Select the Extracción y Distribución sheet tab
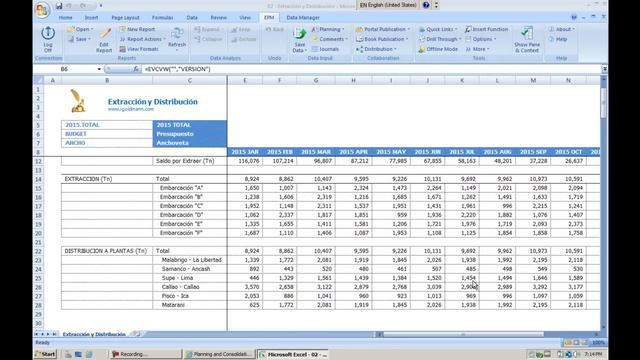Viewport: 640px width, 360px height. (x=94, y=334)
